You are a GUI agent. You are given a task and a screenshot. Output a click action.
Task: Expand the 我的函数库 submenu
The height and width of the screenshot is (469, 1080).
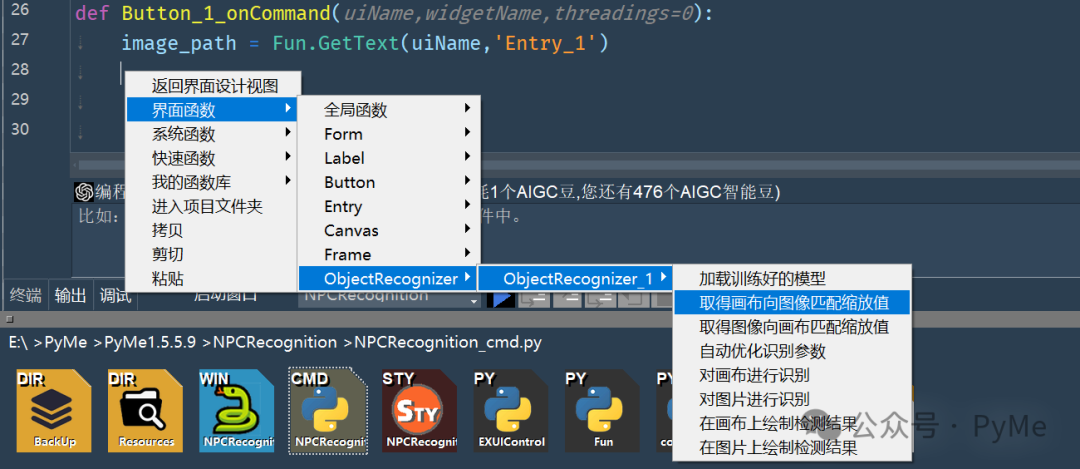click(x=212, y=182)
